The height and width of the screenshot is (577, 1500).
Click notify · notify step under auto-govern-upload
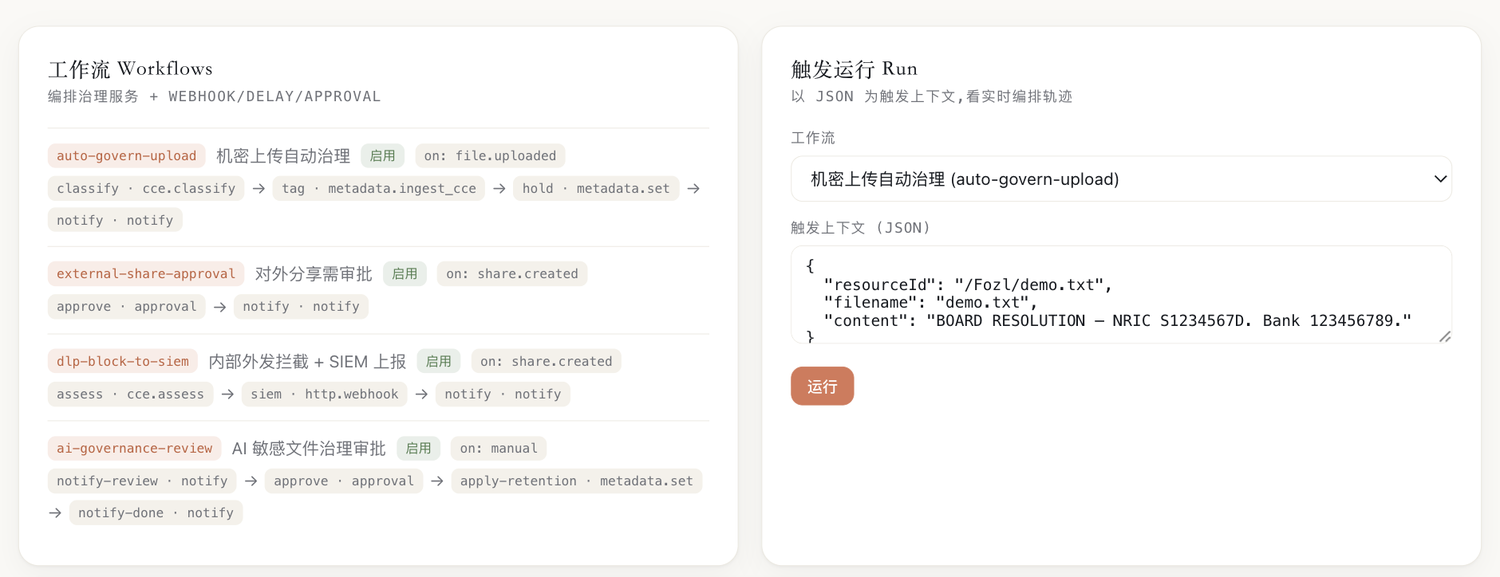pyautogui.click(x=115, y=220)
